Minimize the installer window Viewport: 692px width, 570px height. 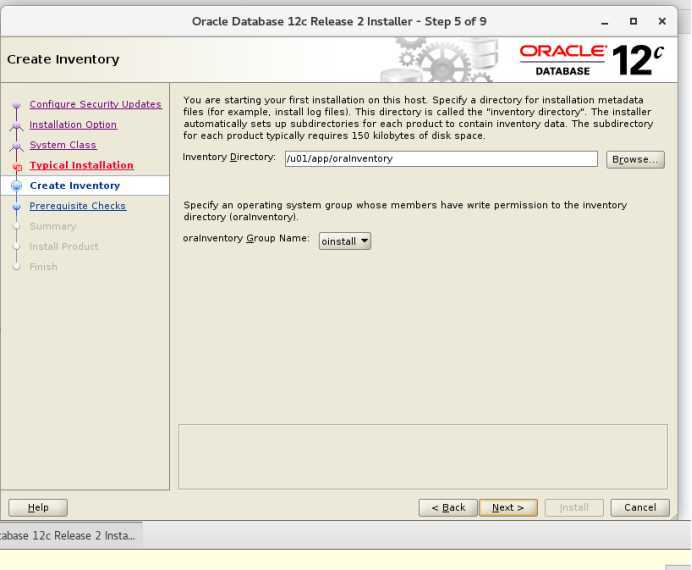(x=605, y=22)
